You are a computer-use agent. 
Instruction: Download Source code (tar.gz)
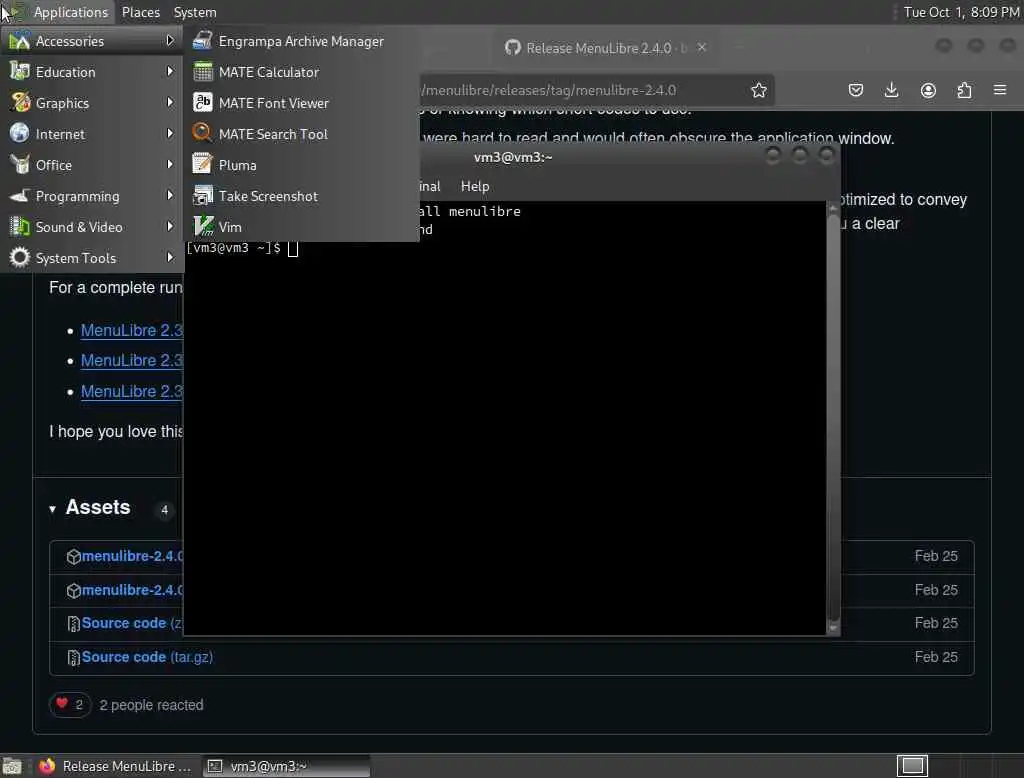coord(147,656)
